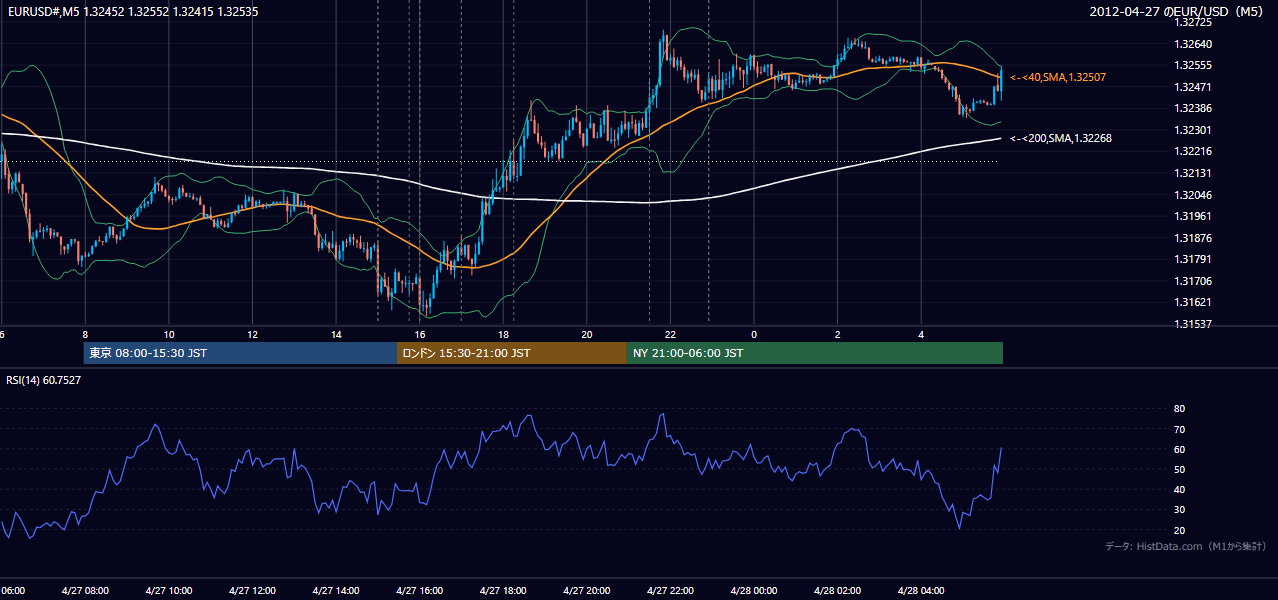Click hour marker 18 under the price chart
The height and width of the screenshot is (600, 1278).
tap(503, 334)
